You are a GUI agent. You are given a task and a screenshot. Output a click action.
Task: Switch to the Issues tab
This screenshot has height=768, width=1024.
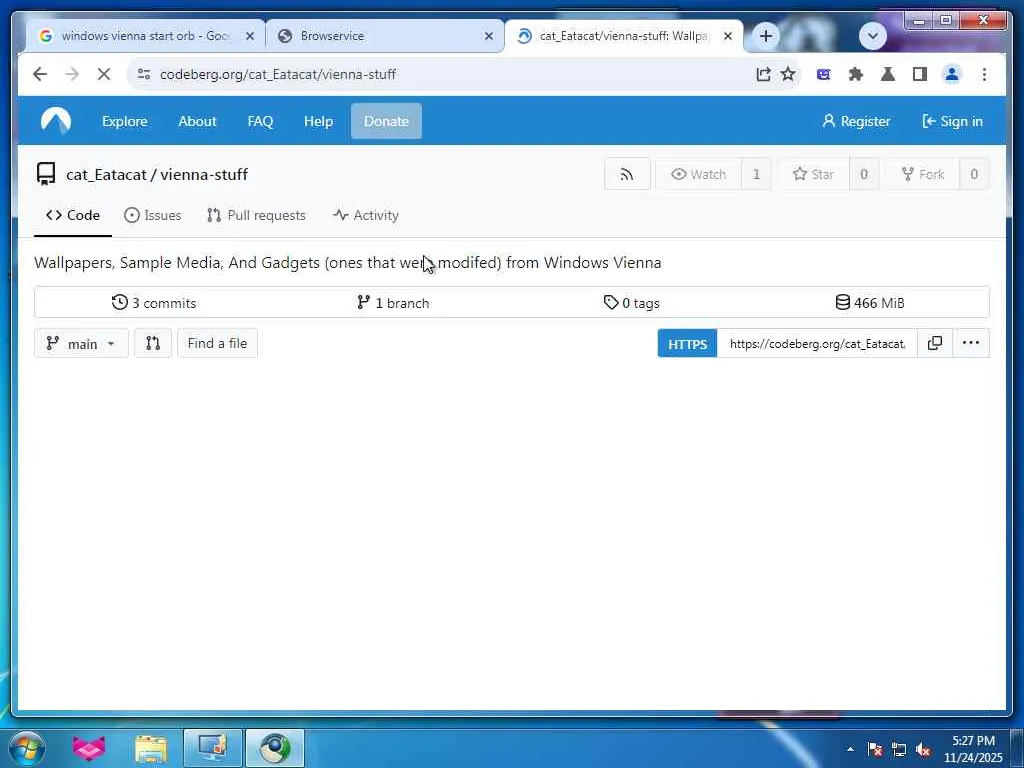(153, 216)
